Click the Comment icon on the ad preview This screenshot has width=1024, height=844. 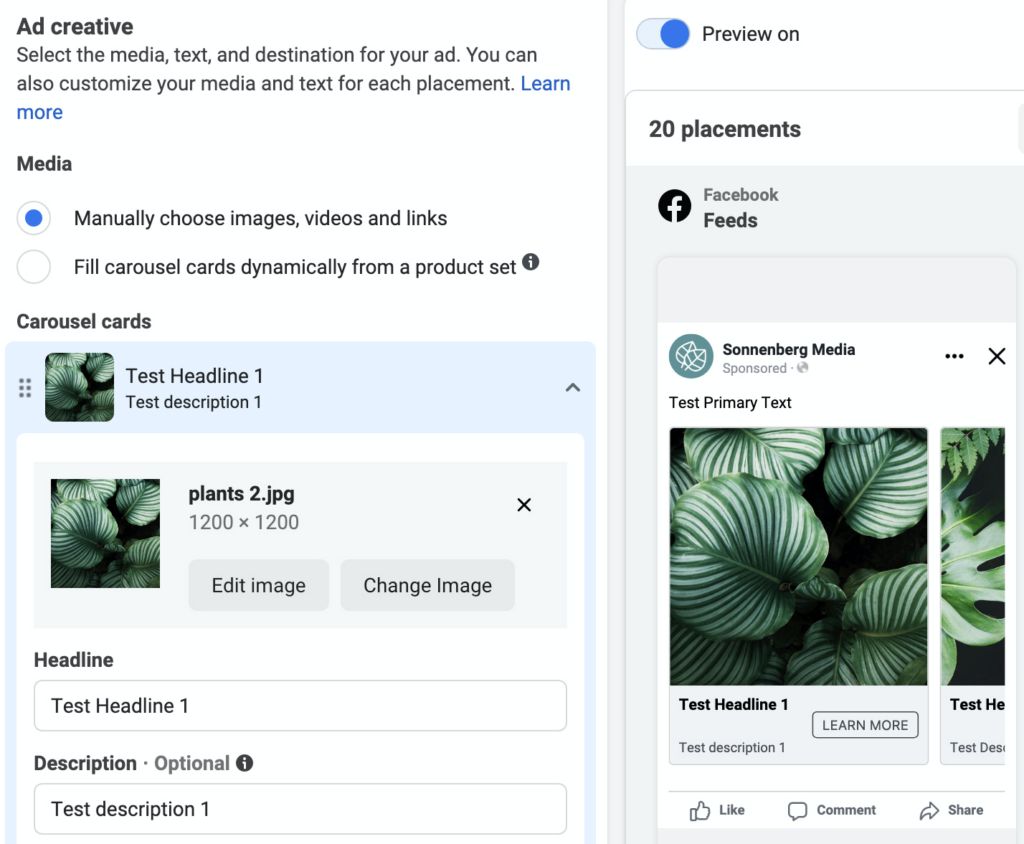point(798,810)
